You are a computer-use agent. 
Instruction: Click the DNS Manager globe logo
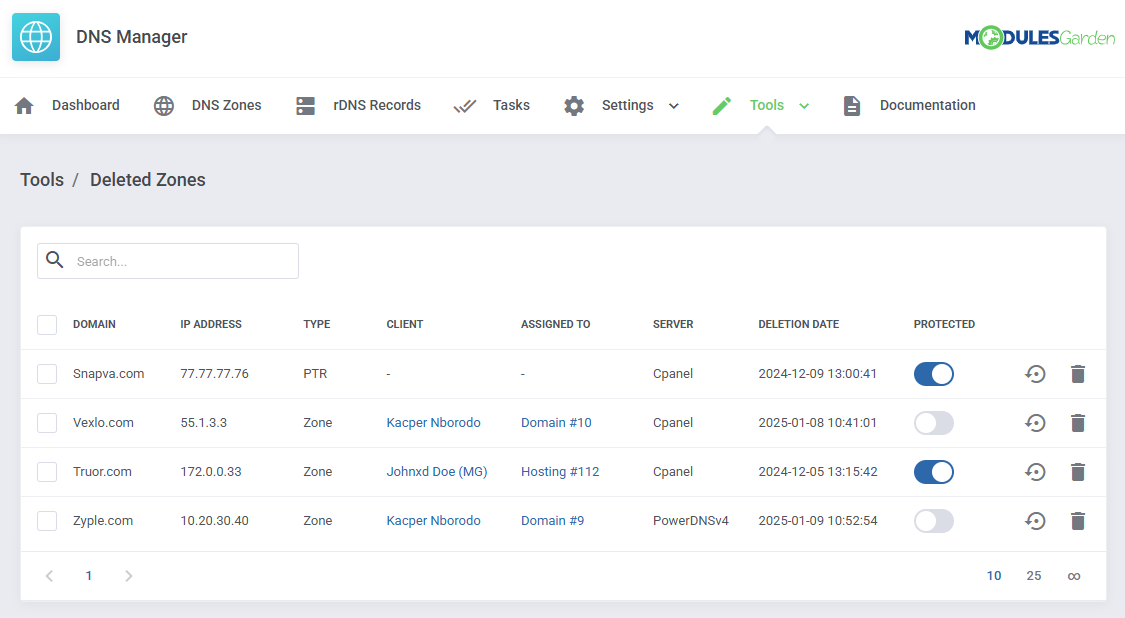[36, 37]
